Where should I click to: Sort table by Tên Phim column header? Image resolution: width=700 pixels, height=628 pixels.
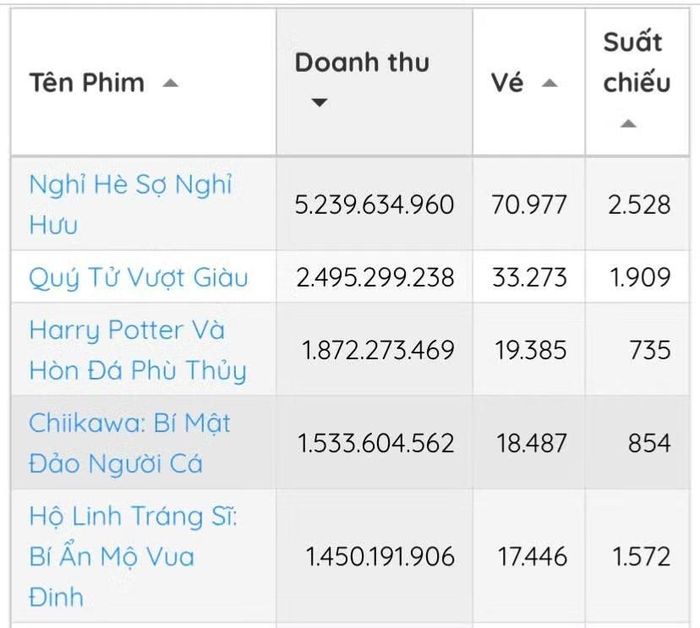[x=87, y=83]
